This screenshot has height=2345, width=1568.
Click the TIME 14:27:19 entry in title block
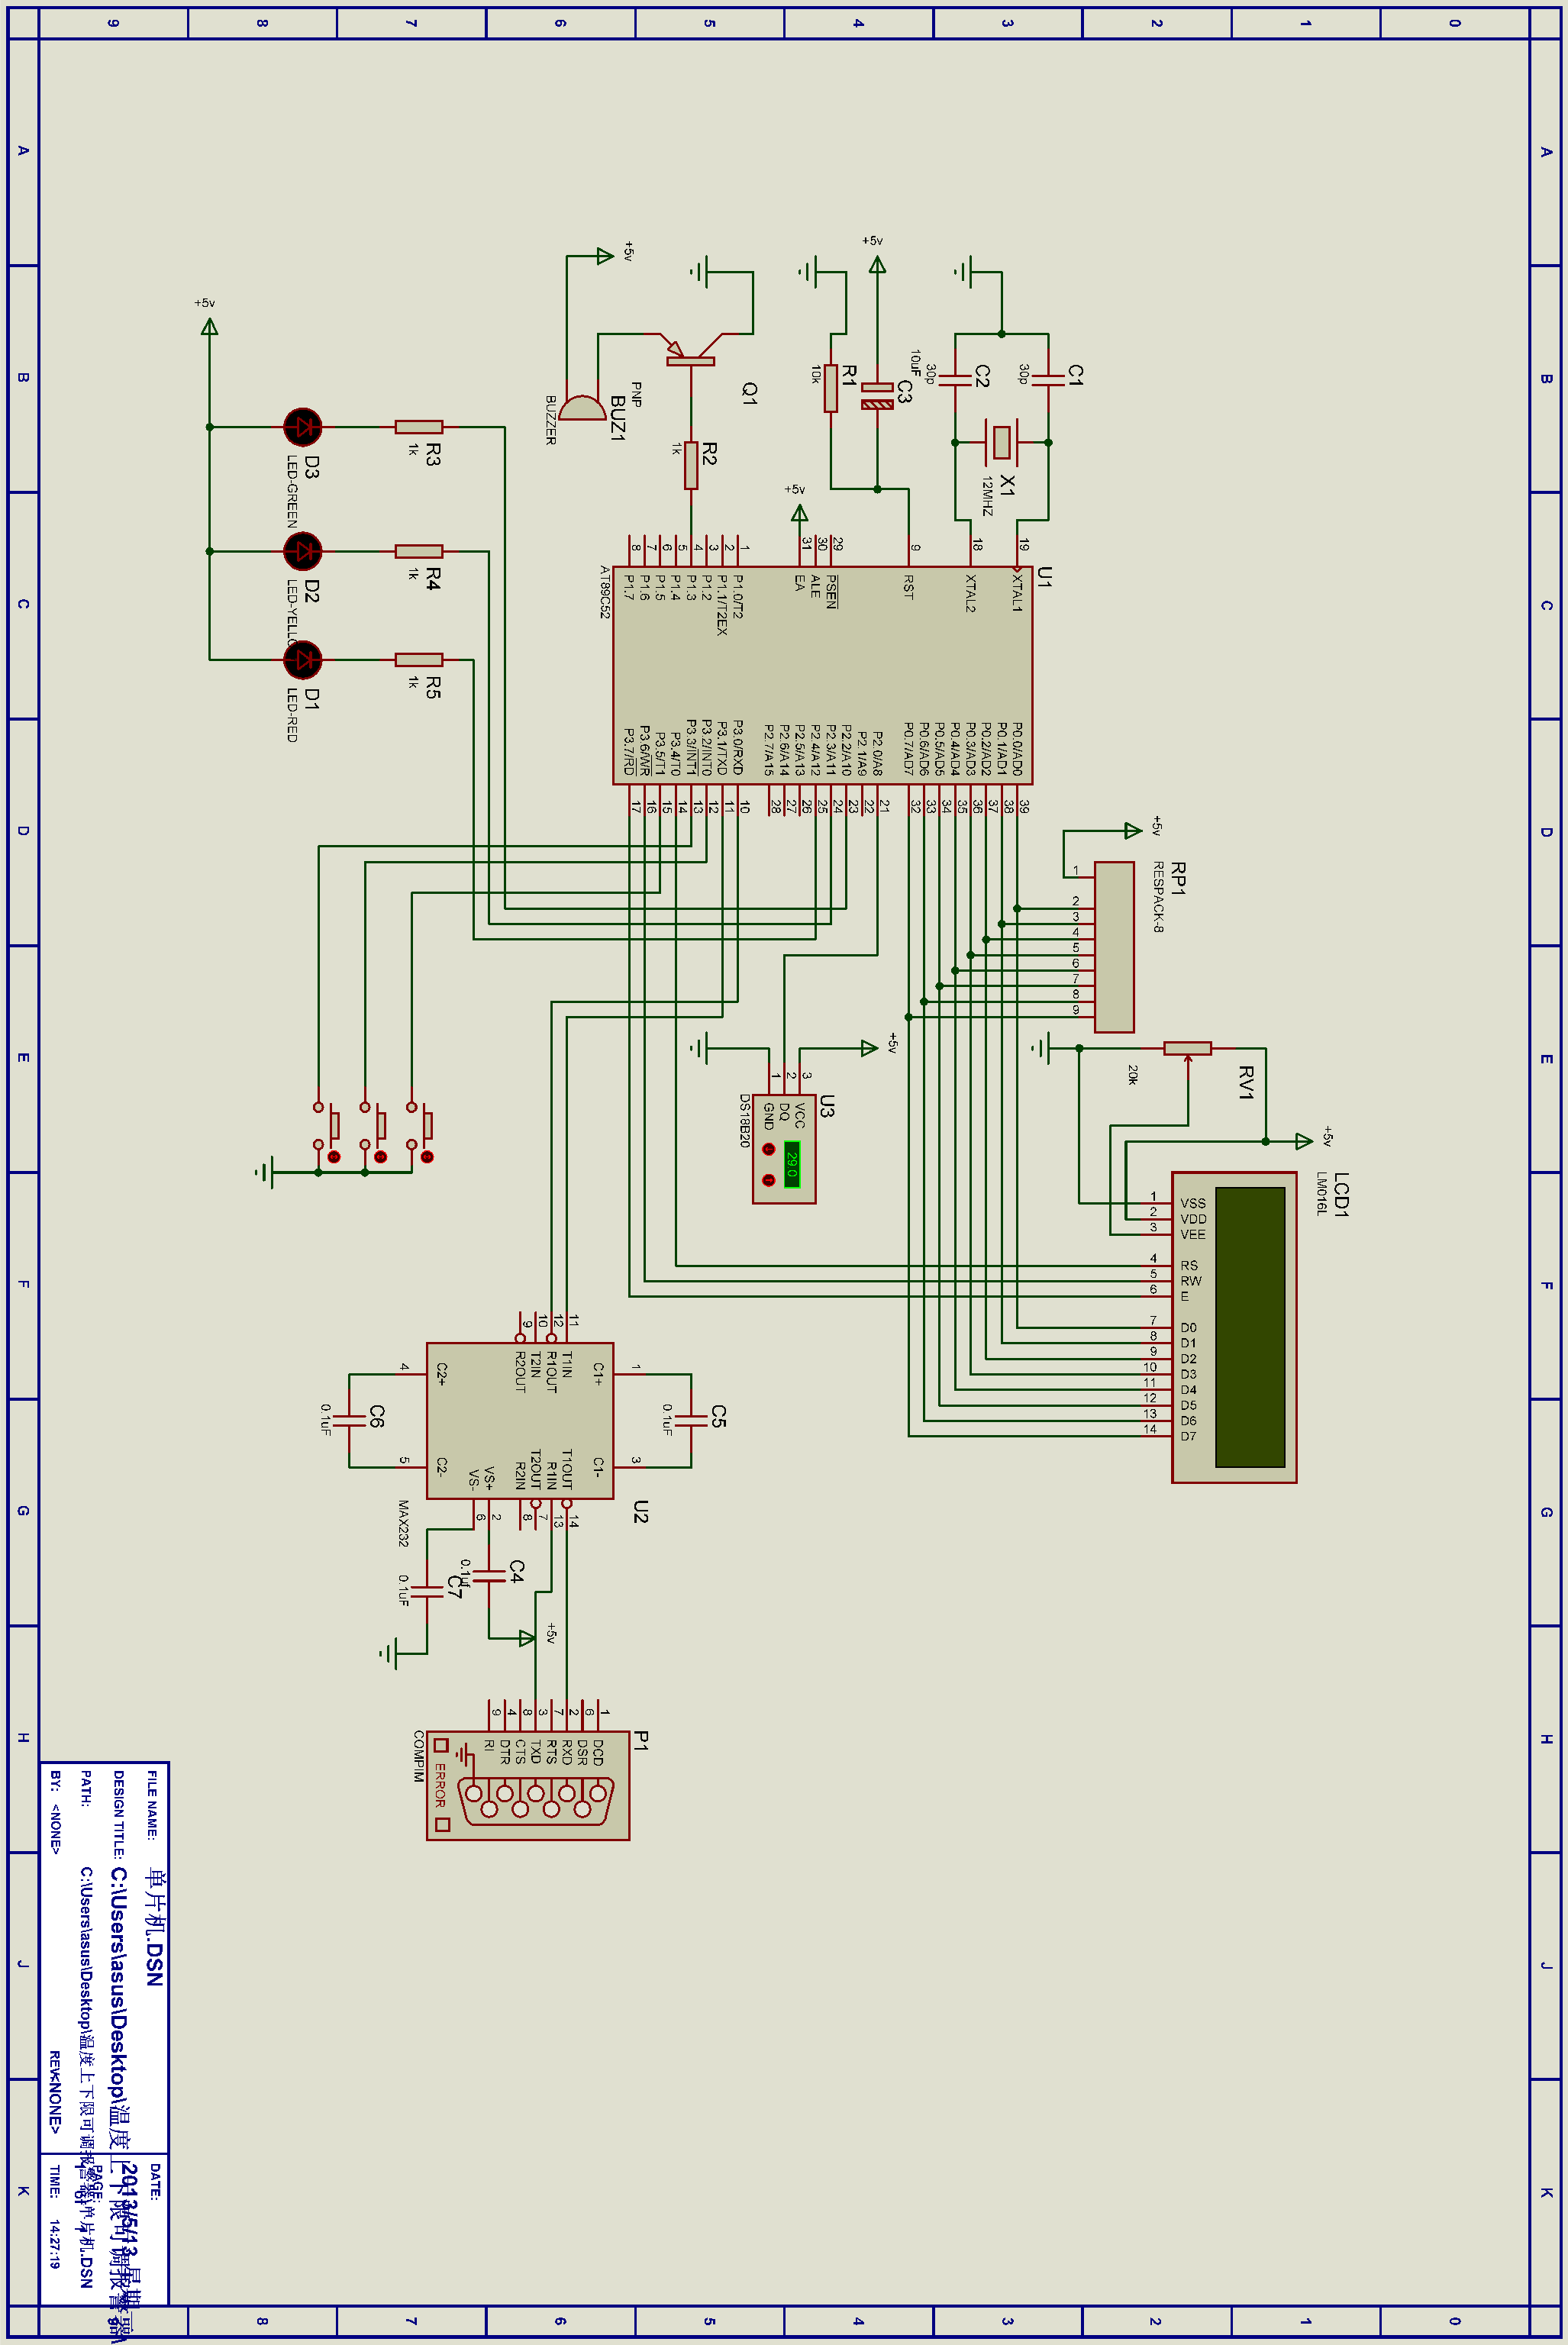[55, 2217]
